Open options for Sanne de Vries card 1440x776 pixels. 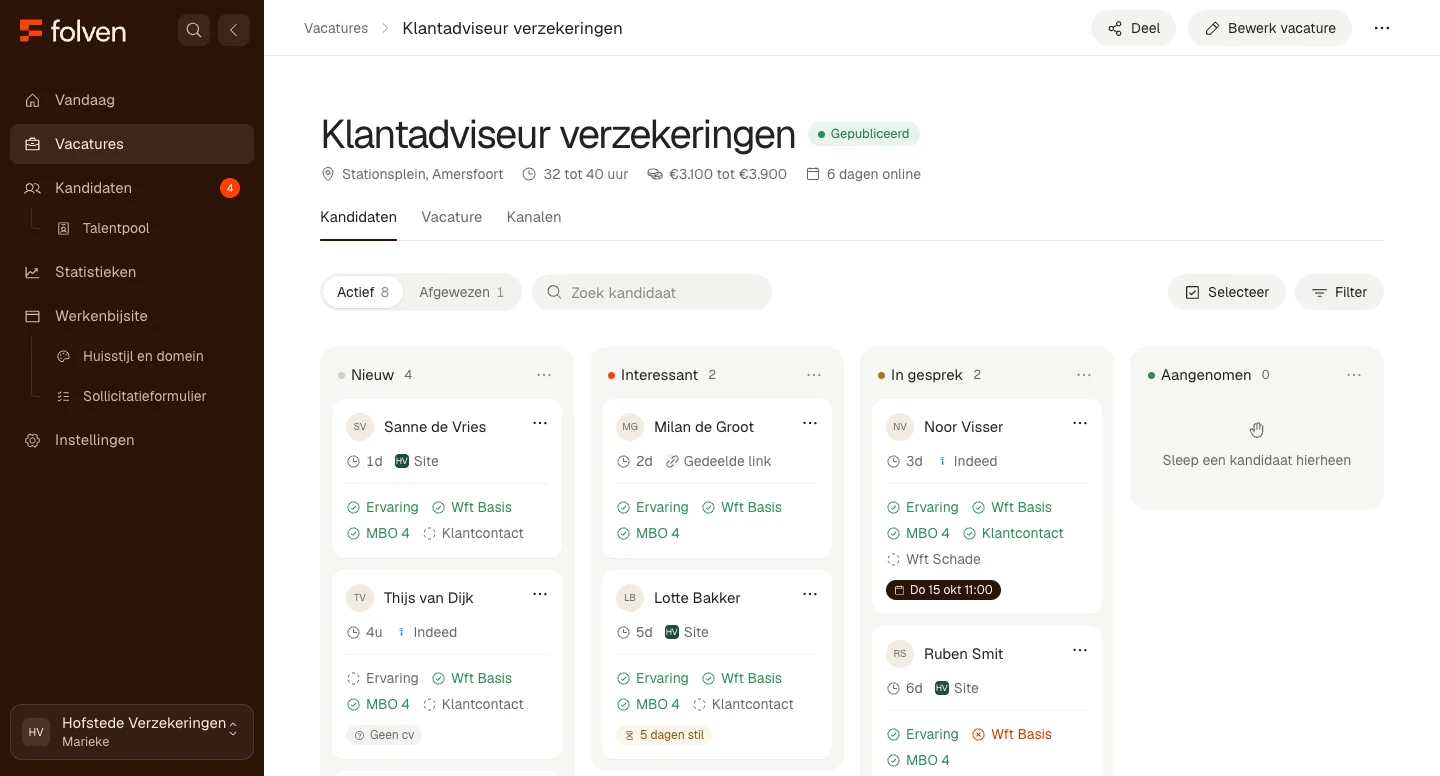pos(540,424)
